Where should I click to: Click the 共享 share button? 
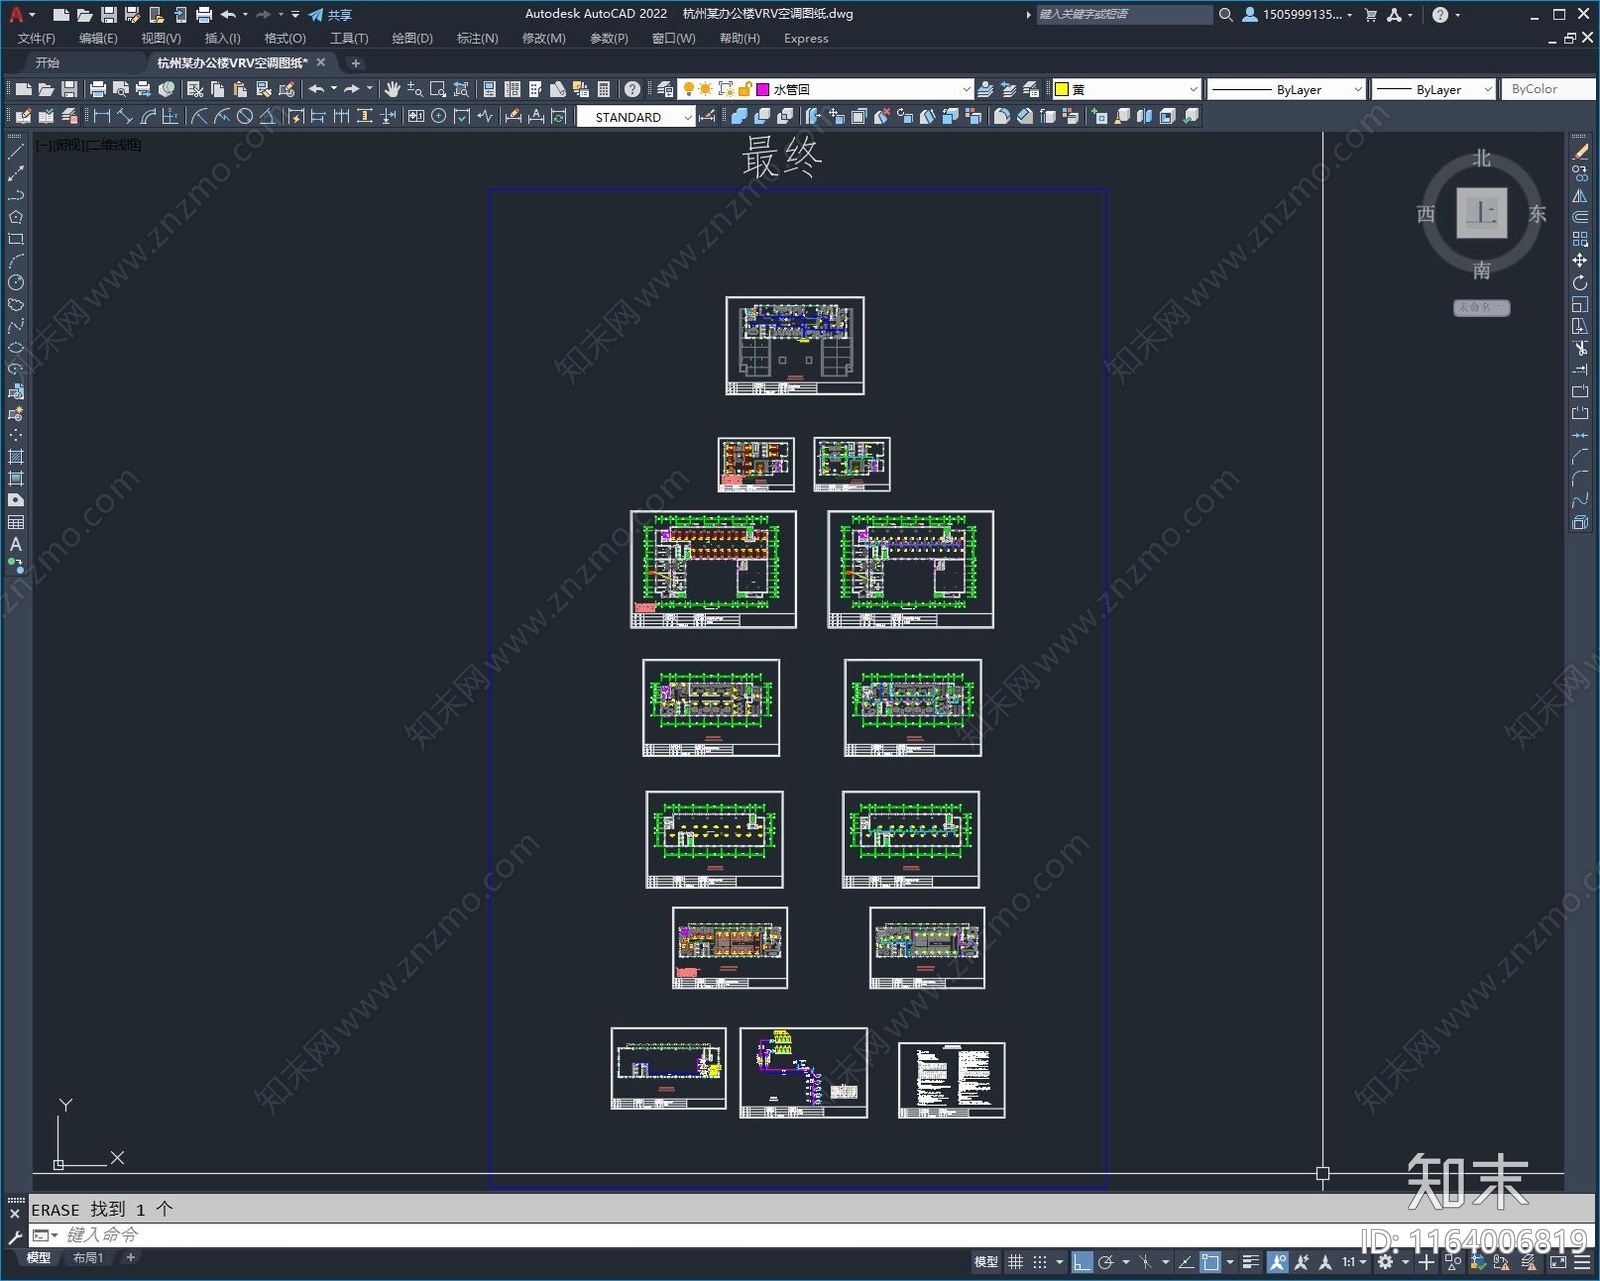point(331,15)
